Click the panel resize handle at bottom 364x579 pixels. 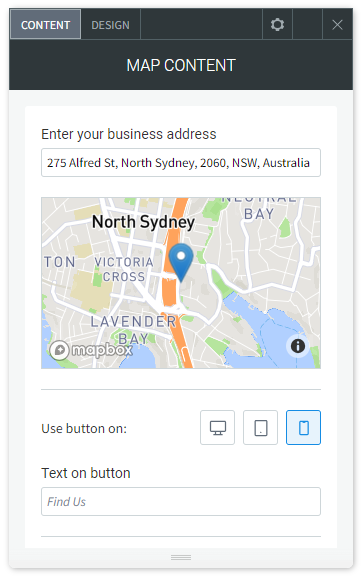click(181, 557)
